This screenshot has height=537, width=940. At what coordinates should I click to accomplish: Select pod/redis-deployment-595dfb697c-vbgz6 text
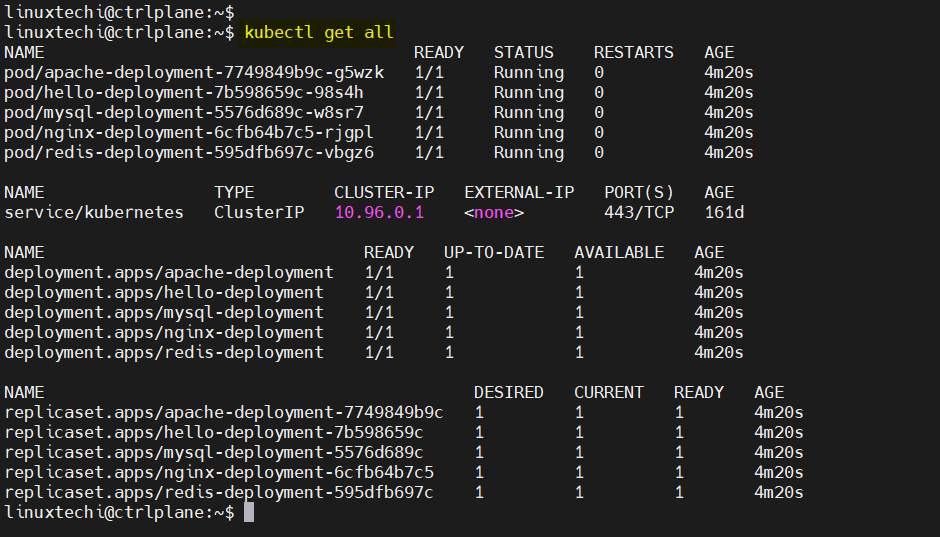pos(189,153)
